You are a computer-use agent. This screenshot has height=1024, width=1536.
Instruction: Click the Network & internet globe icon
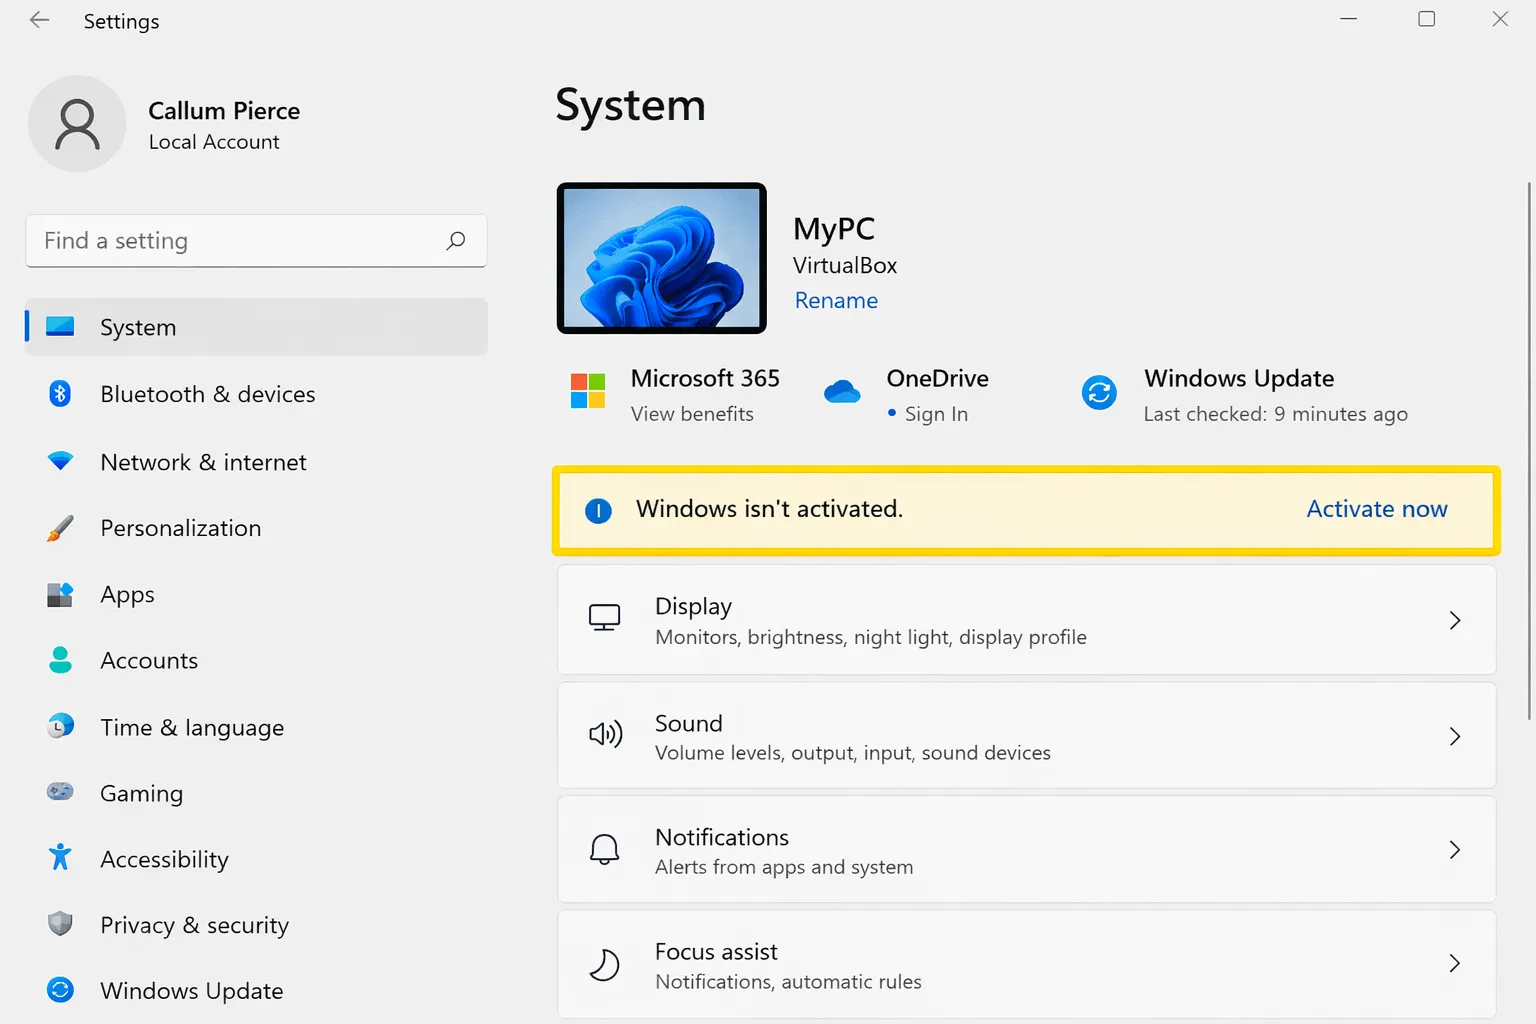pos(60,462)
